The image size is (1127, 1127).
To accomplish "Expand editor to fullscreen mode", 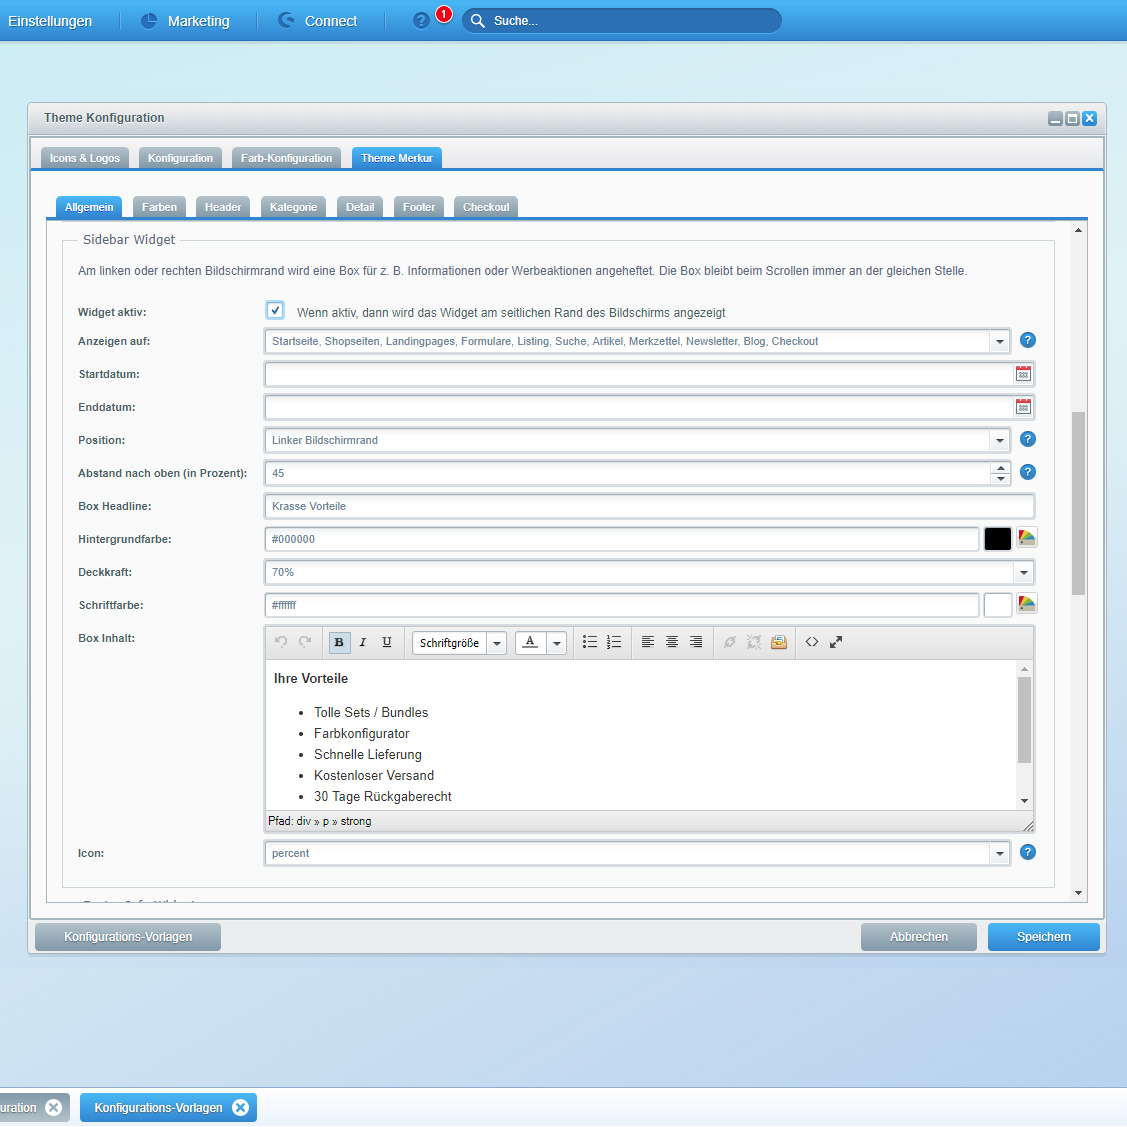I will click(836, 643).
